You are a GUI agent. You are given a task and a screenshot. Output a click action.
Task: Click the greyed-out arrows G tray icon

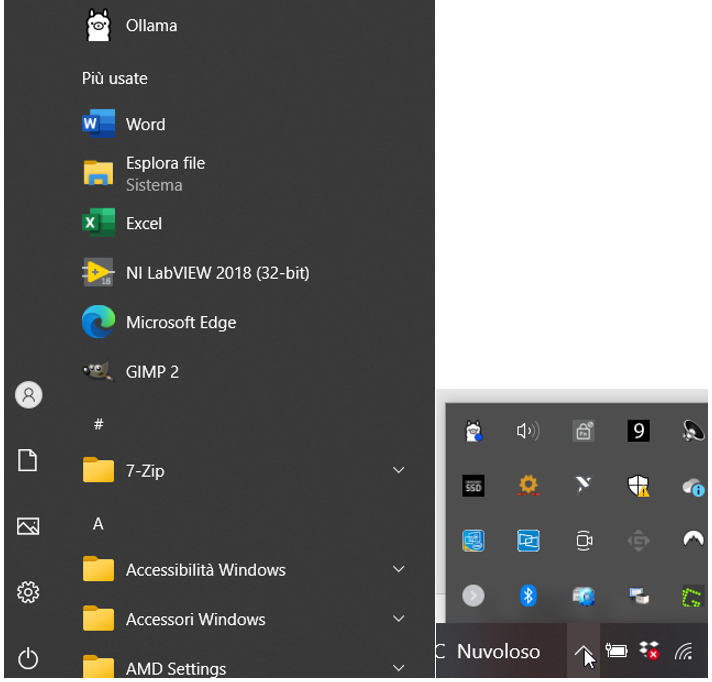tap(638, 541)
